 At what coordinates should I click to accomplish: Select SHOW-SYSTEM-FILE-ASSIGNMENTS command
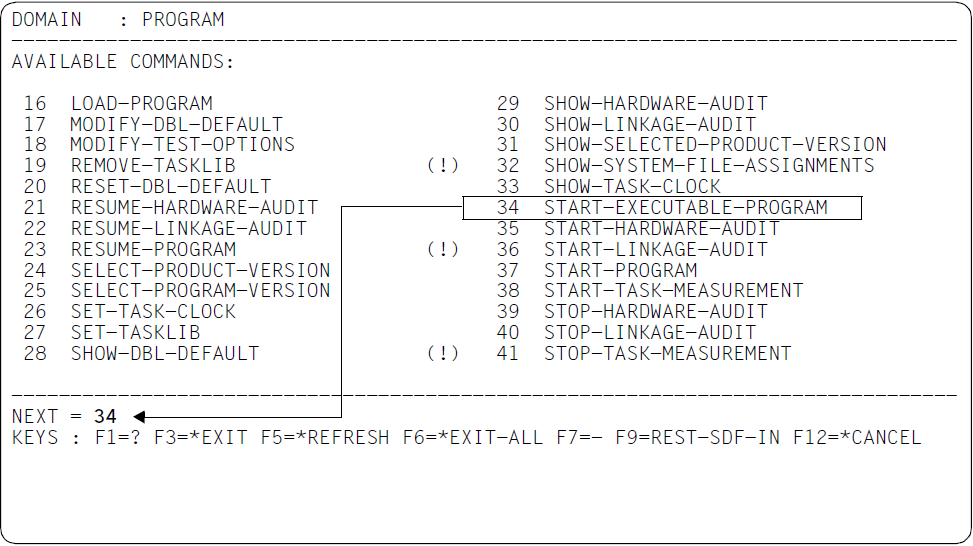[x=709, y=166]
